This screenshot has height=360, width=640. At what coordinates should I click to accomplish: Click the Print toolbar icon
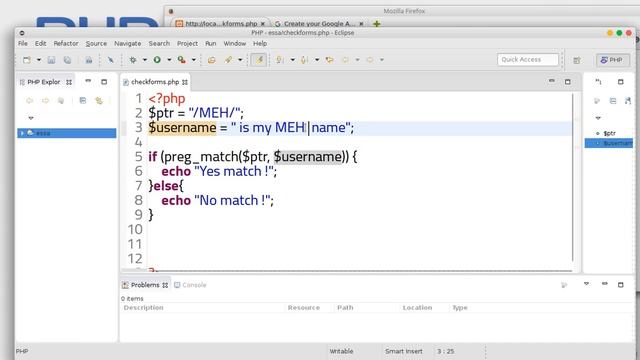pos(89,60)
